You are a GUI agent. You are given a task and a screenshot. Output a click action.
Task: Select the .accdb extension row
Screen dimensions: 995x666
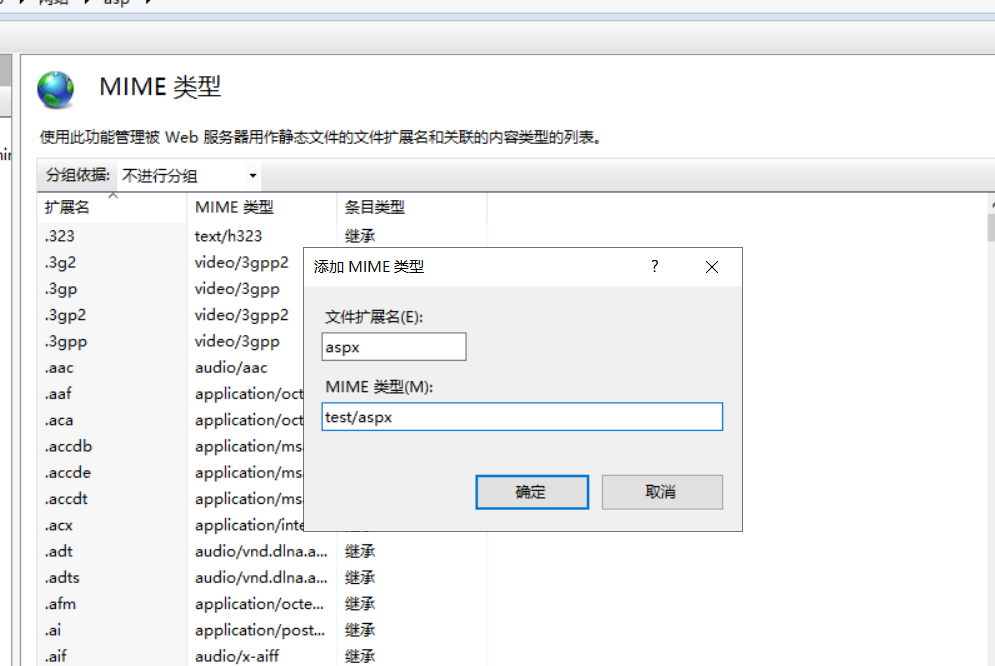(x=68, y=446)
